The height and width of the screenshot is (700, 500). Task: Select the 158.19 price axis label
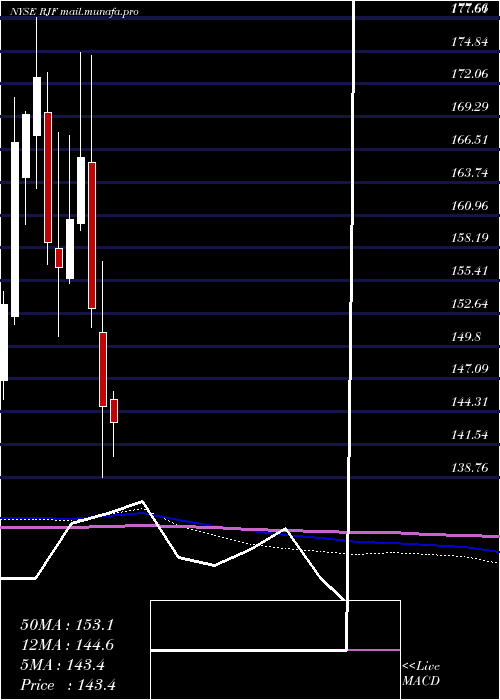(470, 238)
